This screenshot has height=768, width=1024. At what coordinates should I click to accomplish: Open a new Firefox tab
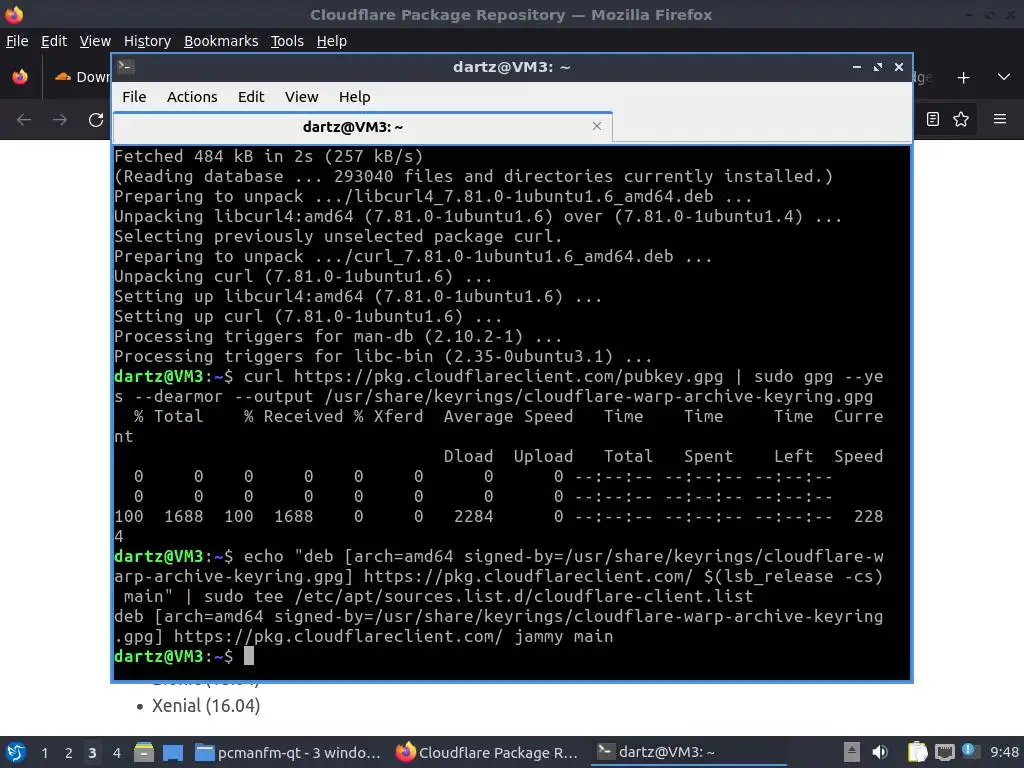coord(963,78)
